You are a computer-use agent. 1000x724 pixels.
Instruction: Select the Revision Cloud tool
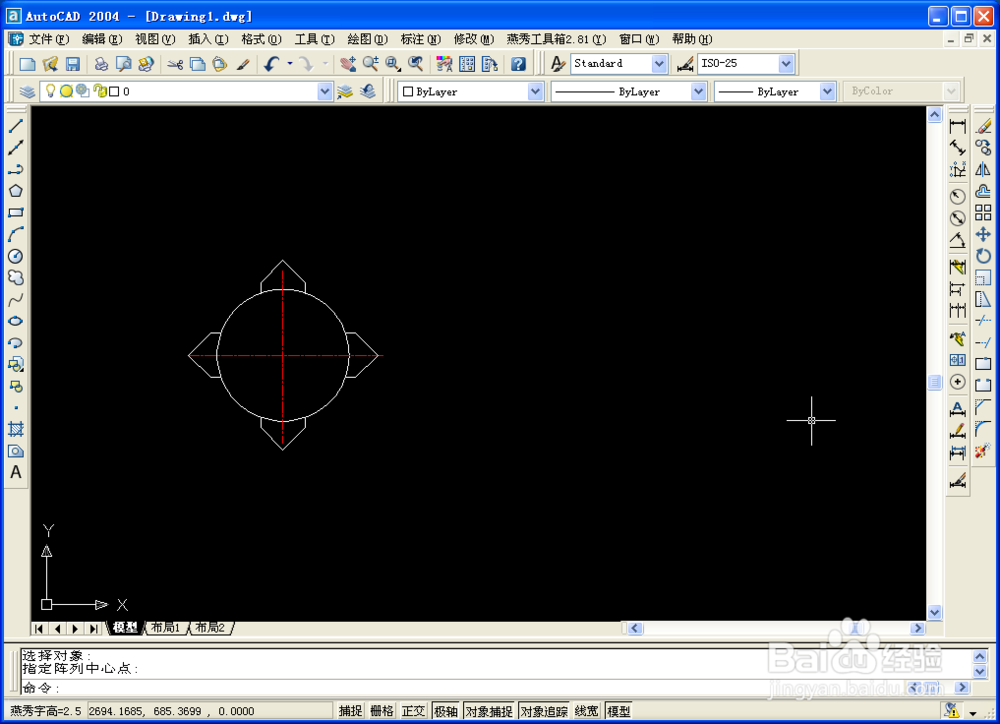[x=16, y=277]
